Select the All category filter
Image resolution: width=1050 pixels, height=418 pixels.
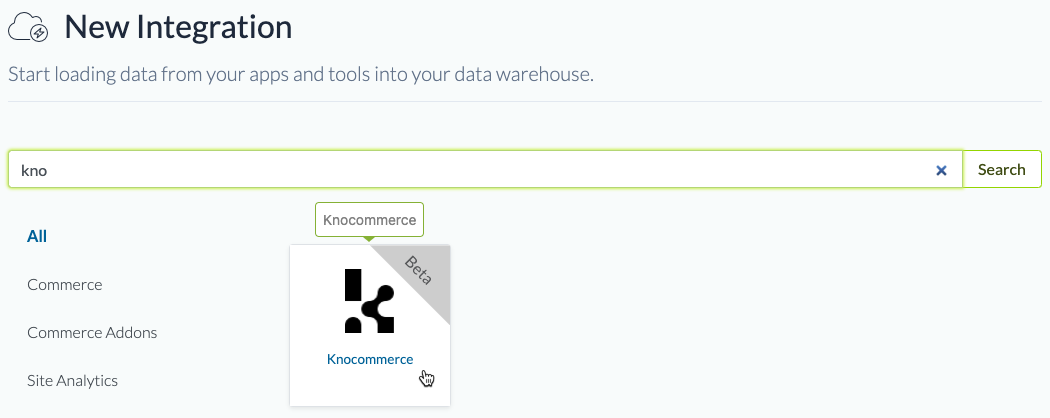click(37, 236)
